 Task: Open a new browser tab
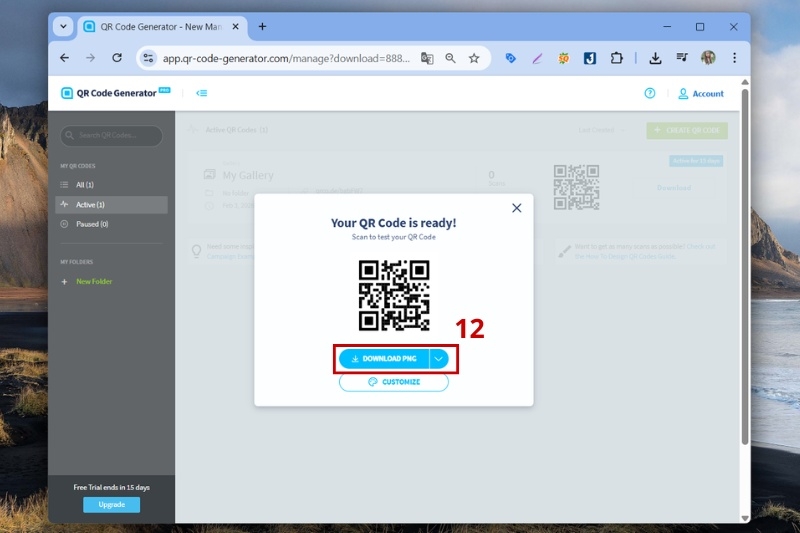tap(262, 27)
